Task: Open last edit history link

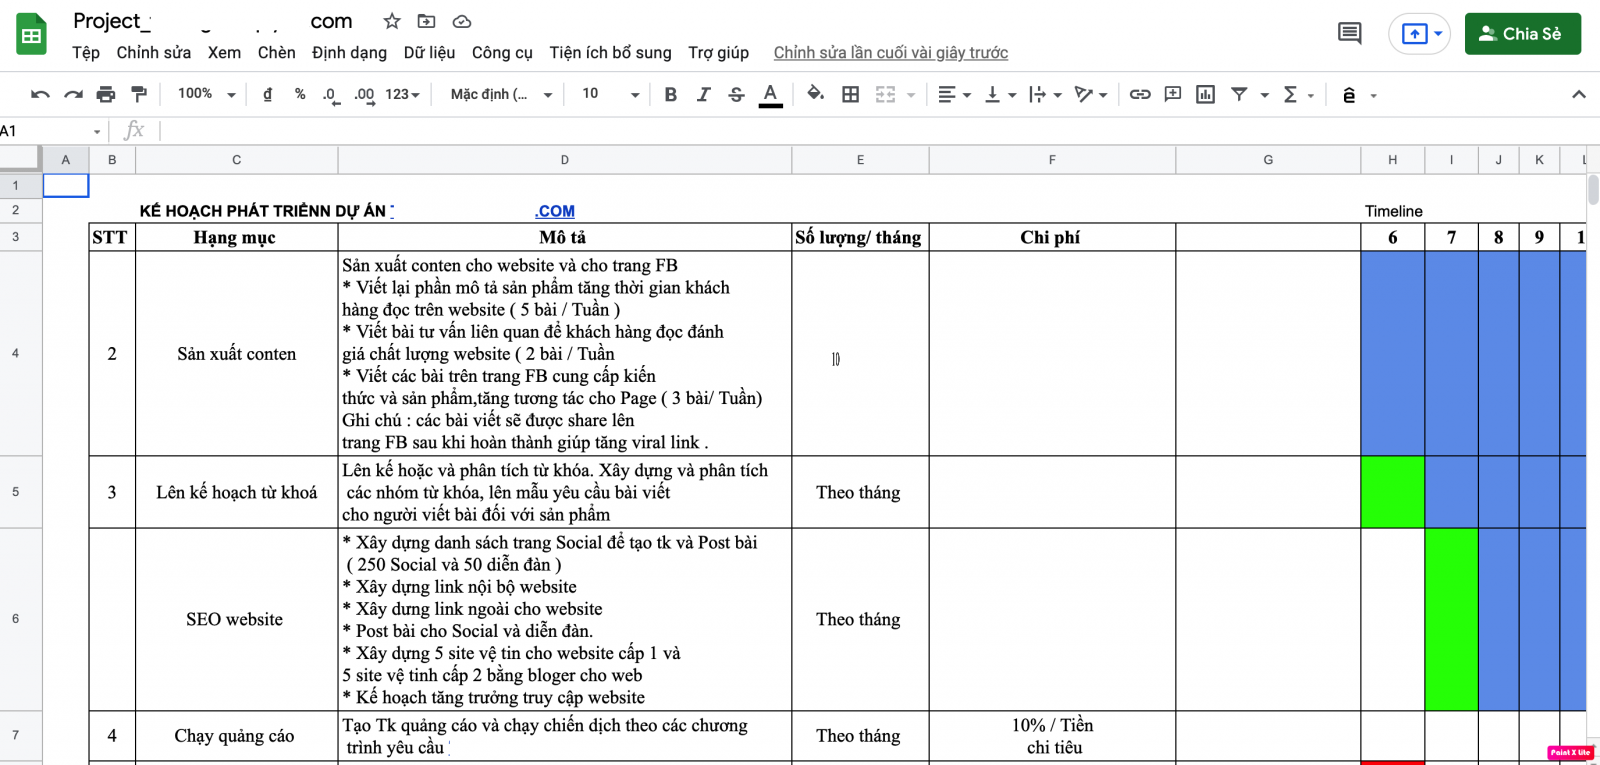Action: (x=890, y=52)
